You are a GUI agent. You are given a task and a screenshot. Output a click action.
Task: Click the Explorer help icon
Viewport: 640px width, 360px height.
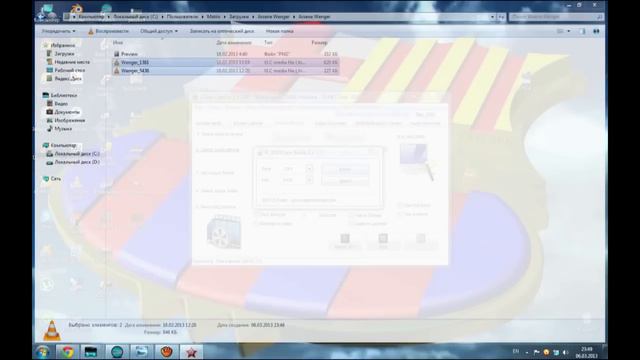(596, 31)
